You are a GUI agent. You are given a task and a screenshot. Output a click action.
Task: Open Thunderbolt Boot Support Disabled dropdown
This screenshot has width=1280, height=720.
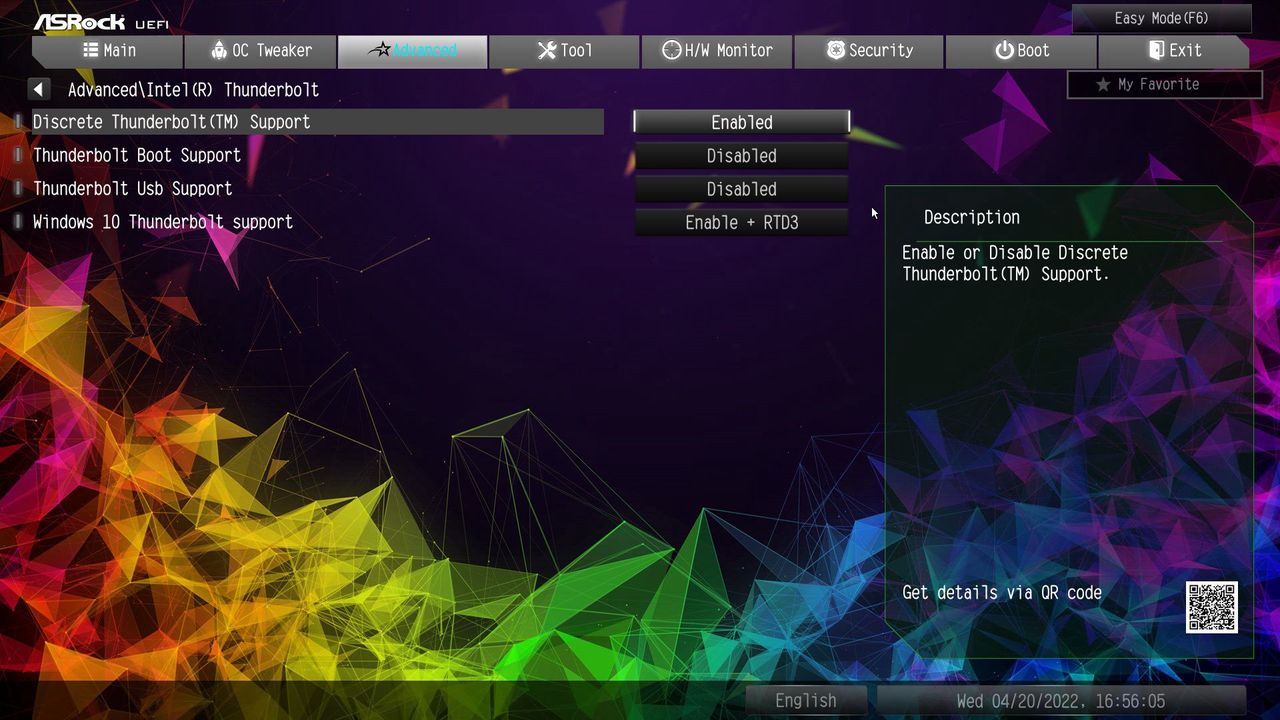click(742, 156)
